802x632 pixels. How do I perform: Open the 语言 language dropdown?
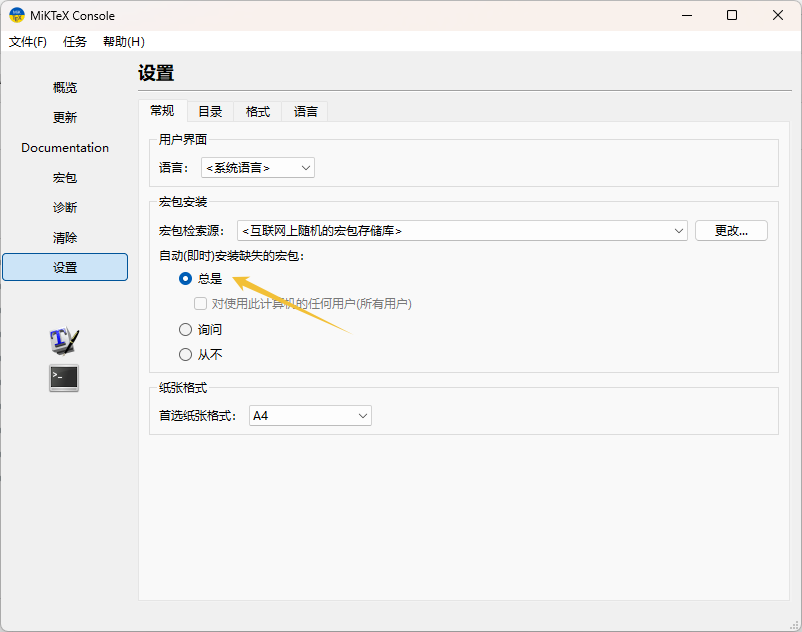point(258,168)
